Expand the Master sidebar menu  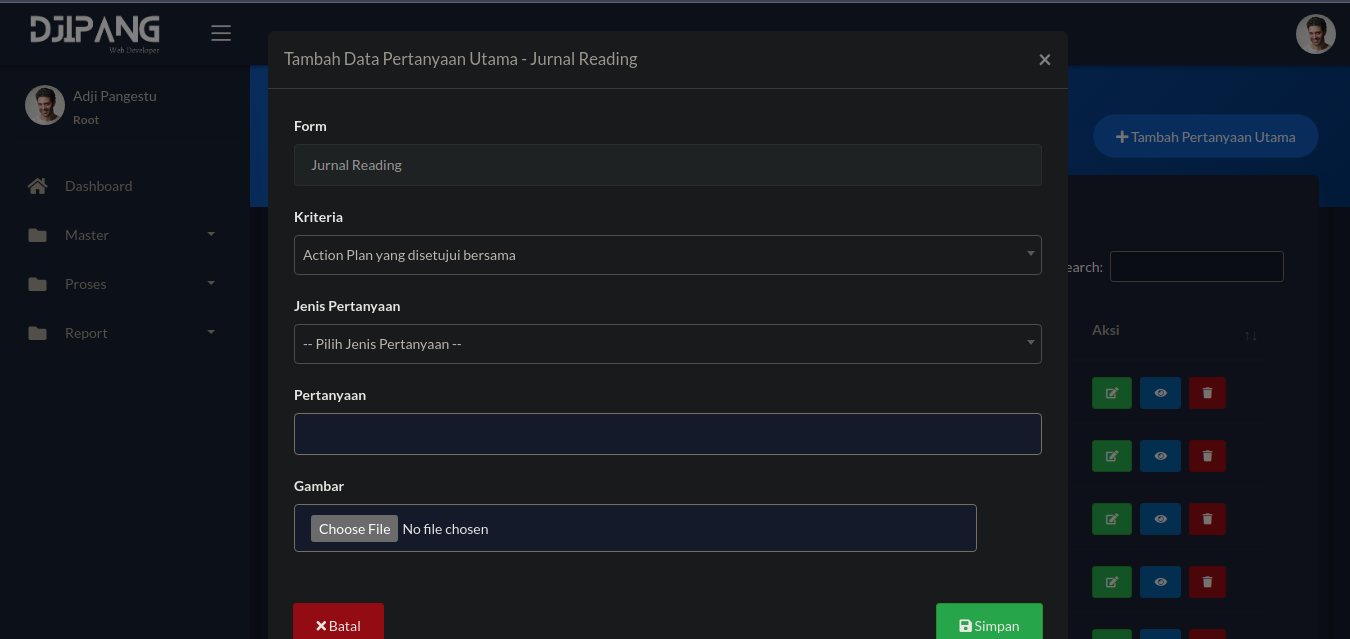click(120, 235)
